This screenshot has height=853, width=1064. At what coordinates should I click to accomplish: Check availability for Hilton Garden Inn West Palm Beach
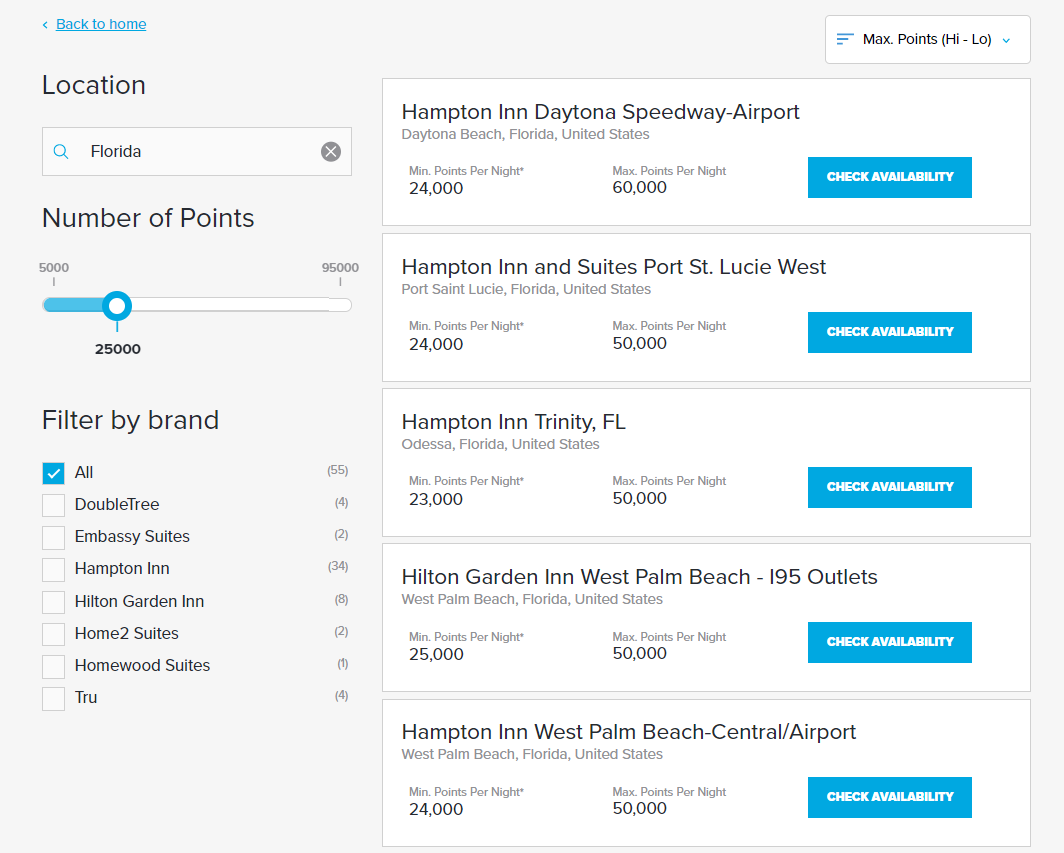[x=889, y=642]
